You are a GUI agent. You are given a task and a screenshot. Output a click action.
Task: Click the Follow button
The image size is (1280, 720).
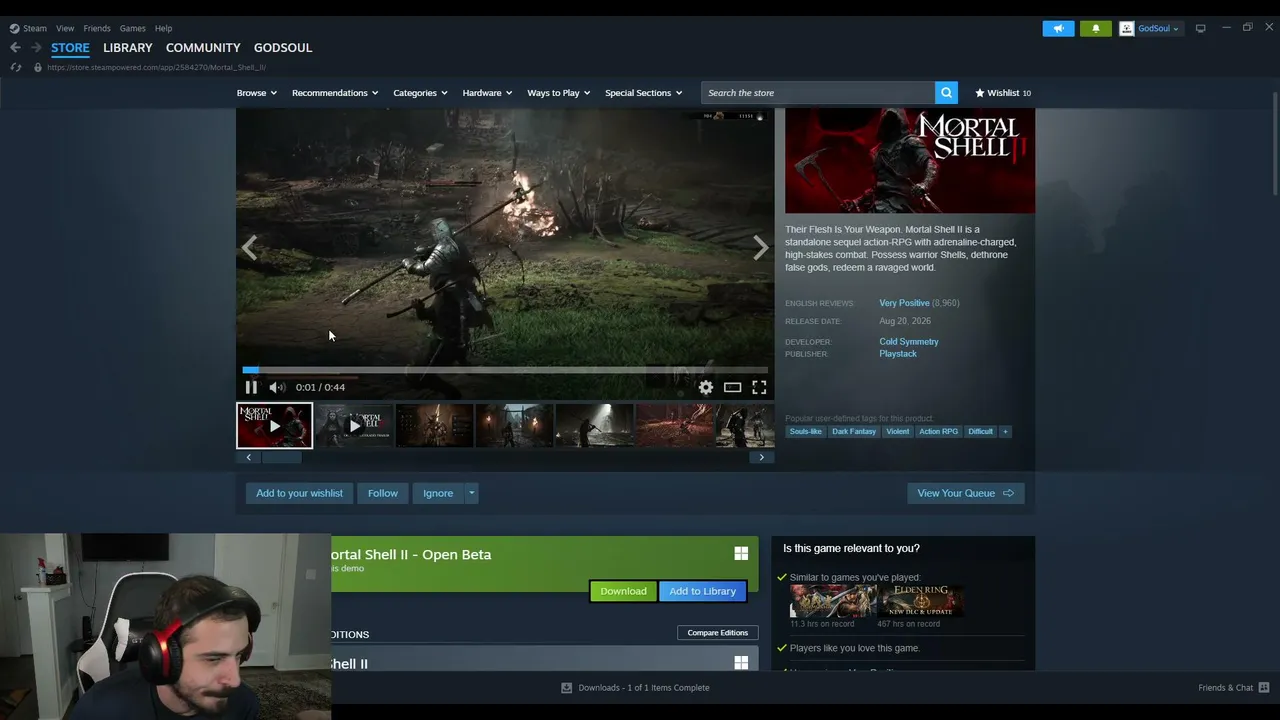point(382,493)
